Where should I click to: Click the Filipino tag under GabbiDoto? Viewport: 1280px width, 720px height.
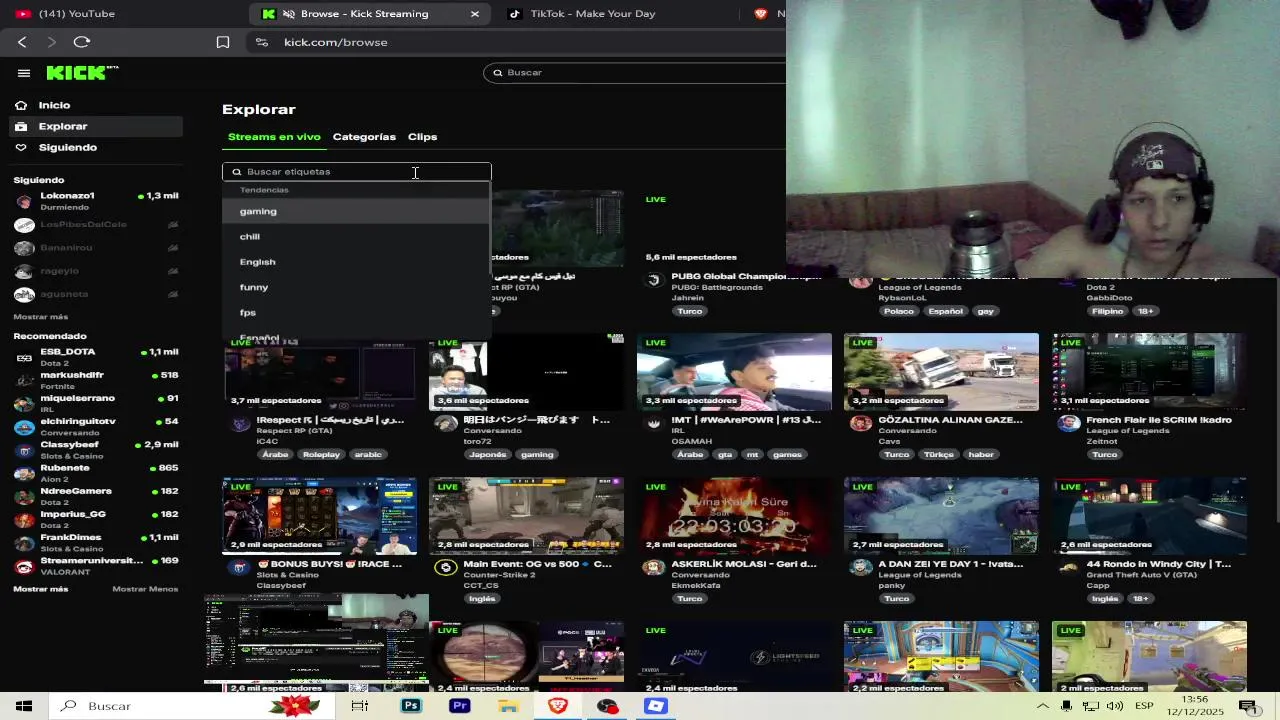click(x=1107, y=311)
